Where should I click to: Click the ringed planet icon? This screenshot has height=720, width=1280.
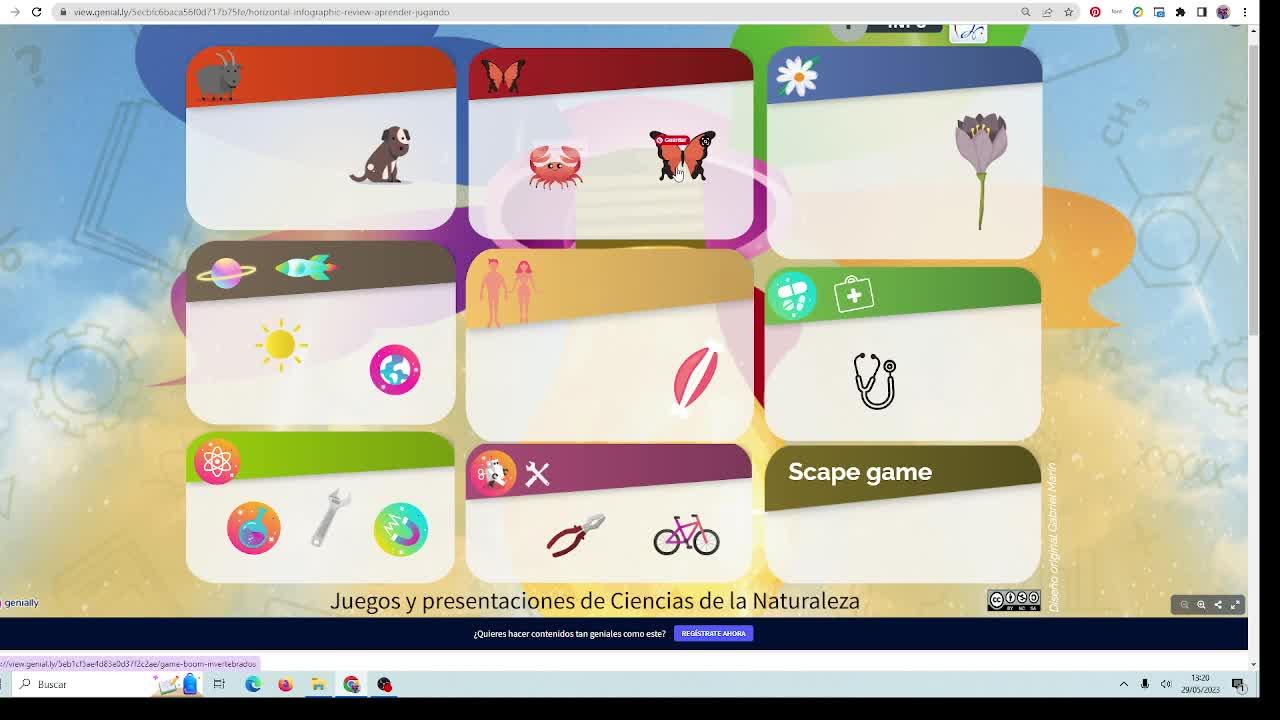(226, 272)
